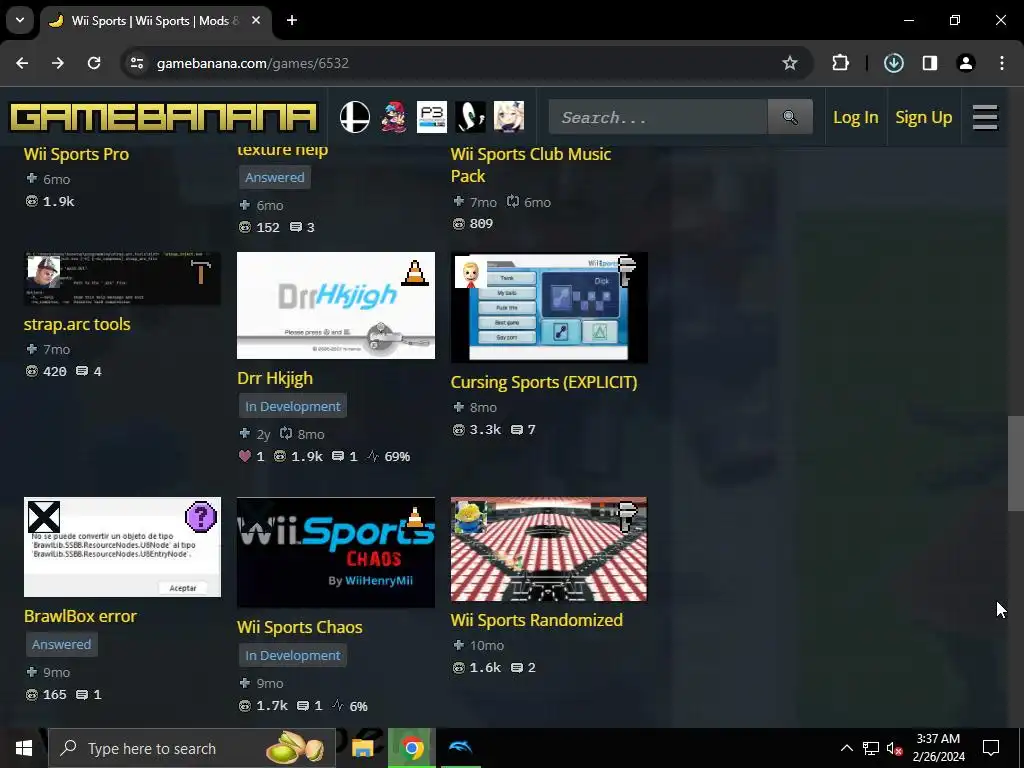Image resolution: width=1024 pixels, height=768 pixels.
Task: Open the strap.arc tools title link
Action: pyautogui.click(x=77, y=324)
